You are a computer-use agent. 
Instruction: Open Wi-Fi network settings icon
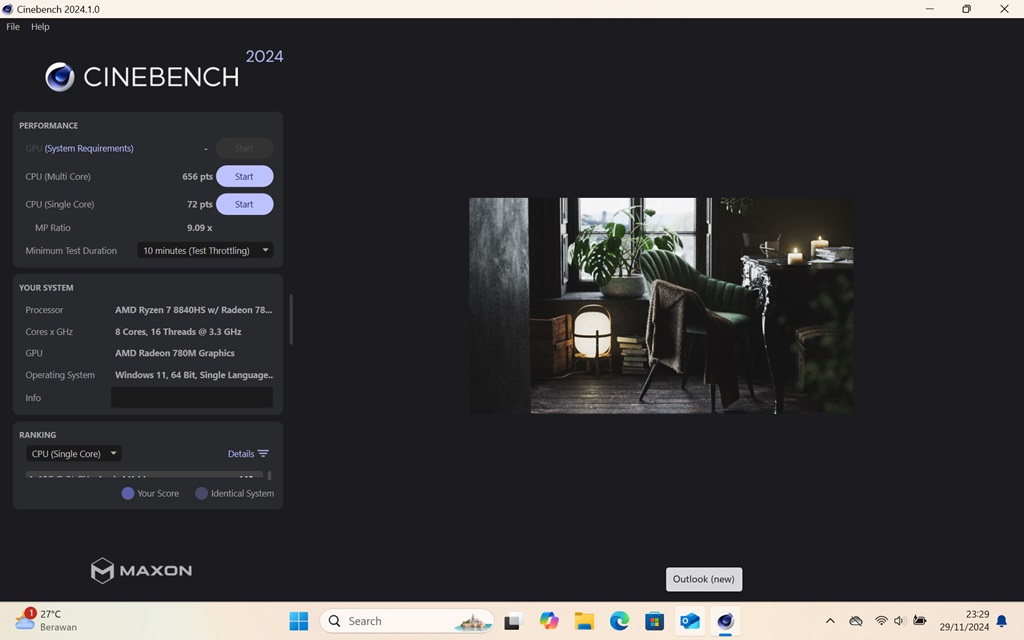click(881, 621)
